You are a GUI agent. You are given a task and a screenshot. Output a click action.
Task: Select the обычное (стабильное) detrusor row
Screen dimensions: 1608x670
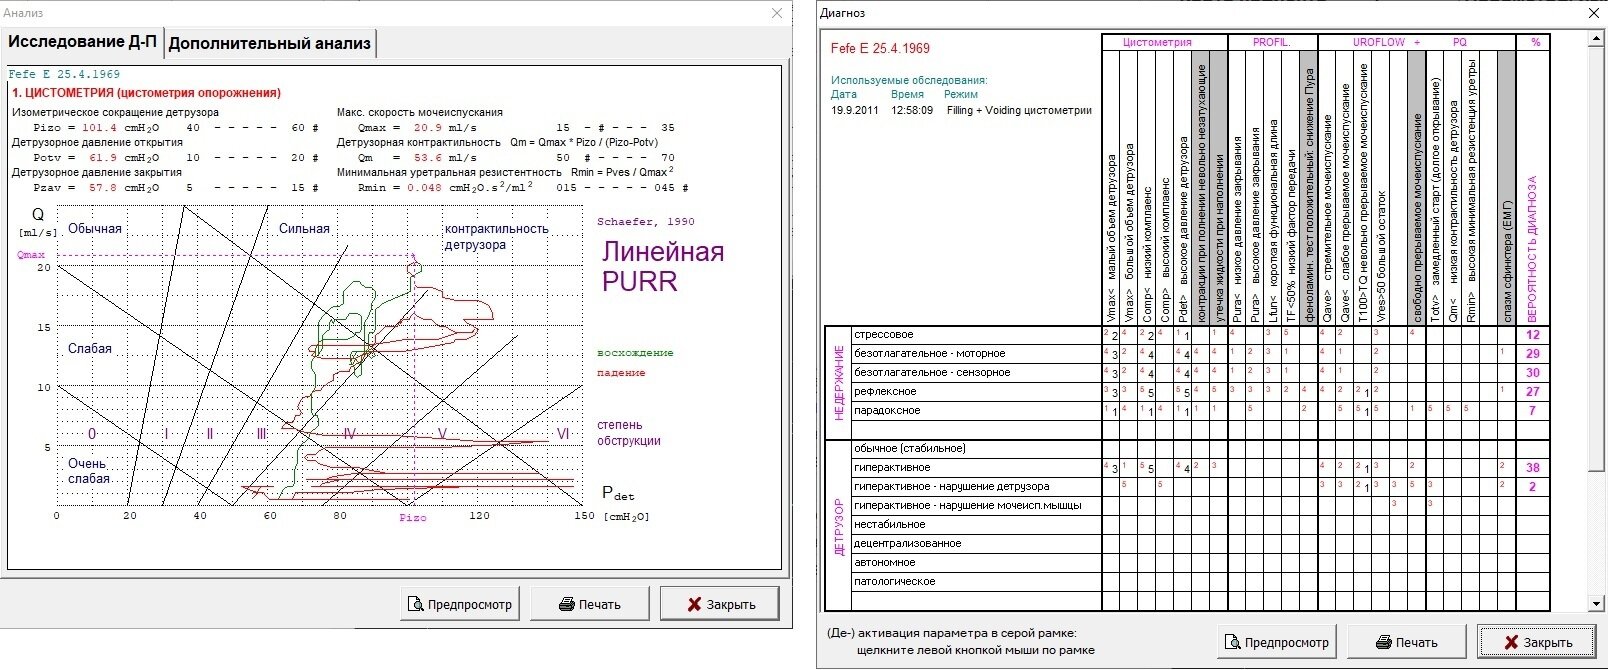pyautogui.click(x=910, y=449)
